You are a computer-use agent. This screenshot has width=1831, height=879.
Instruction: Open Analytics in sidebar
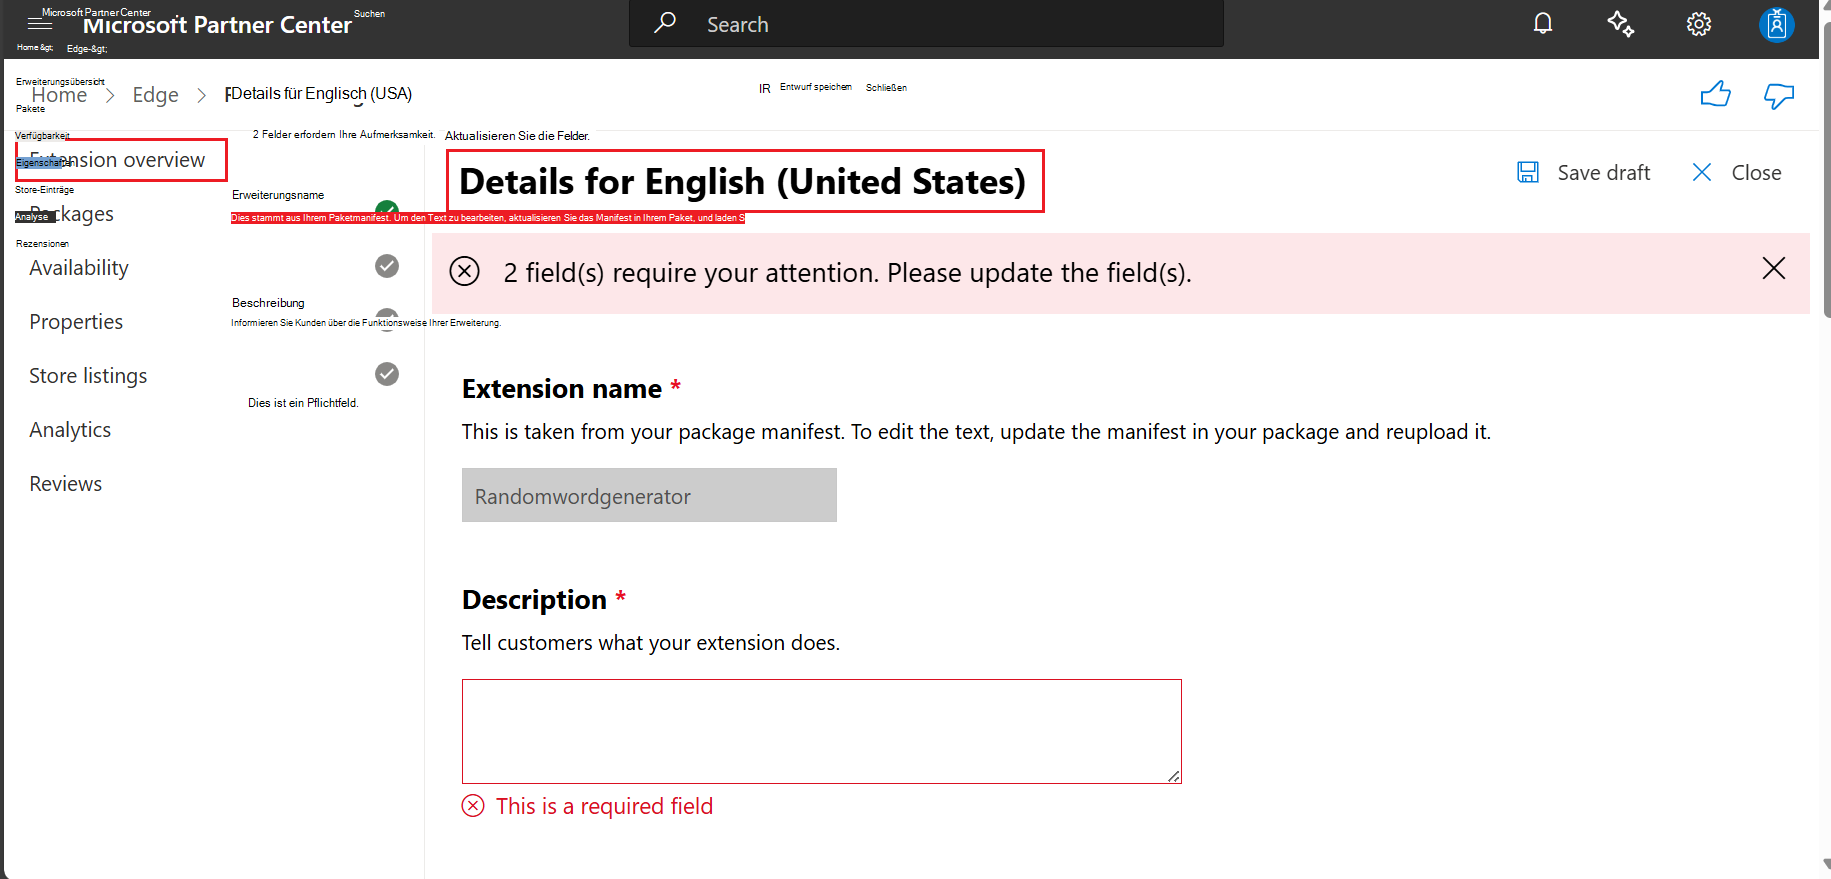click(x=70, y=430)
